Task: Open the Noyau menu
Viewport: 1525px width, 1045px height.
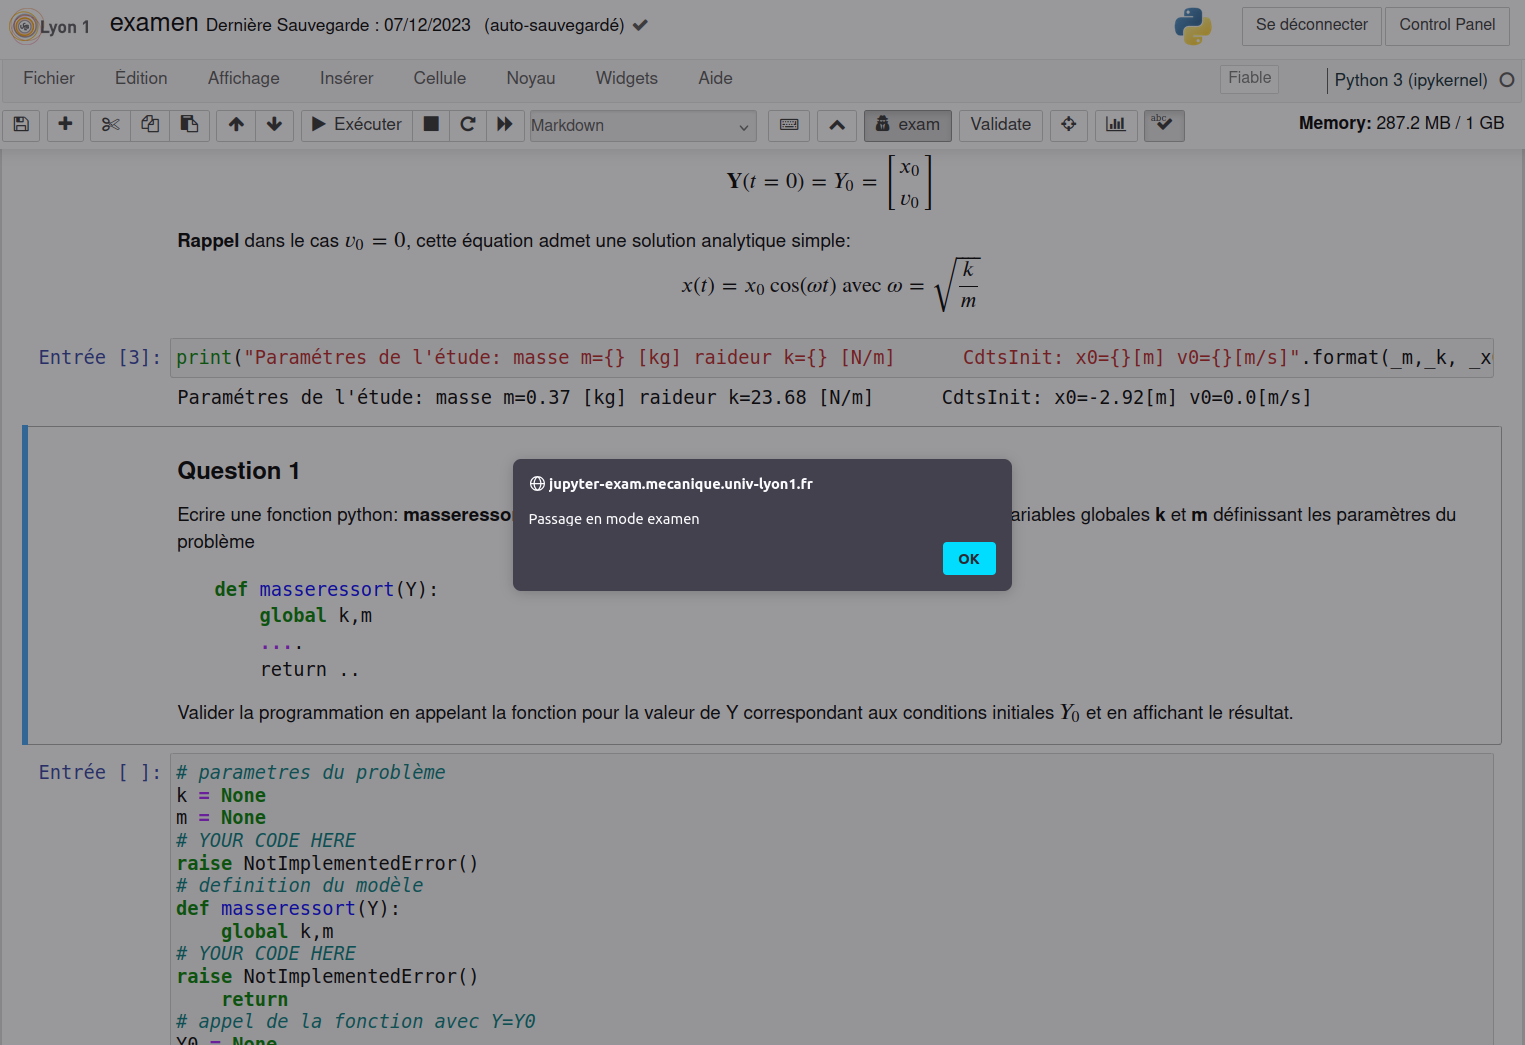Action: click(530, 78)
